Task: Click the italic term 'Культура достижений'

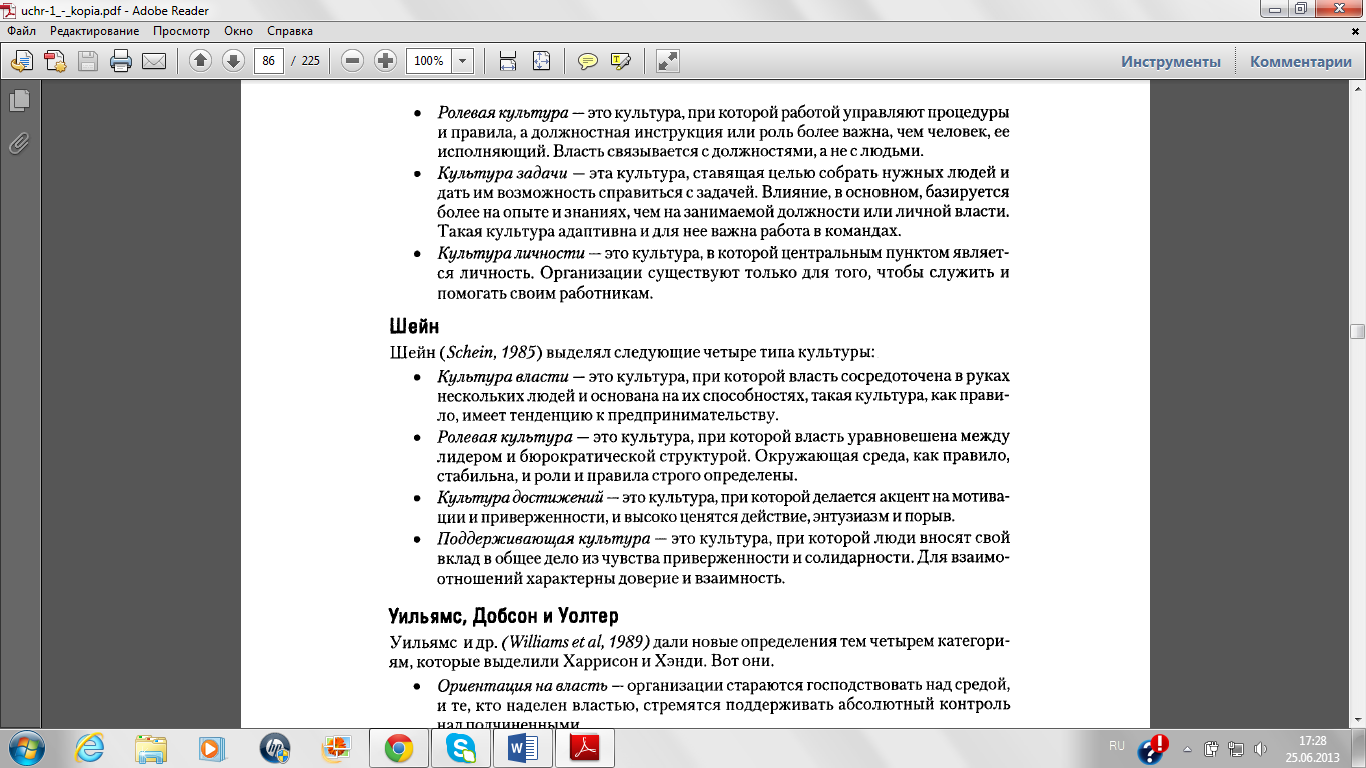Action: (520, 497)
